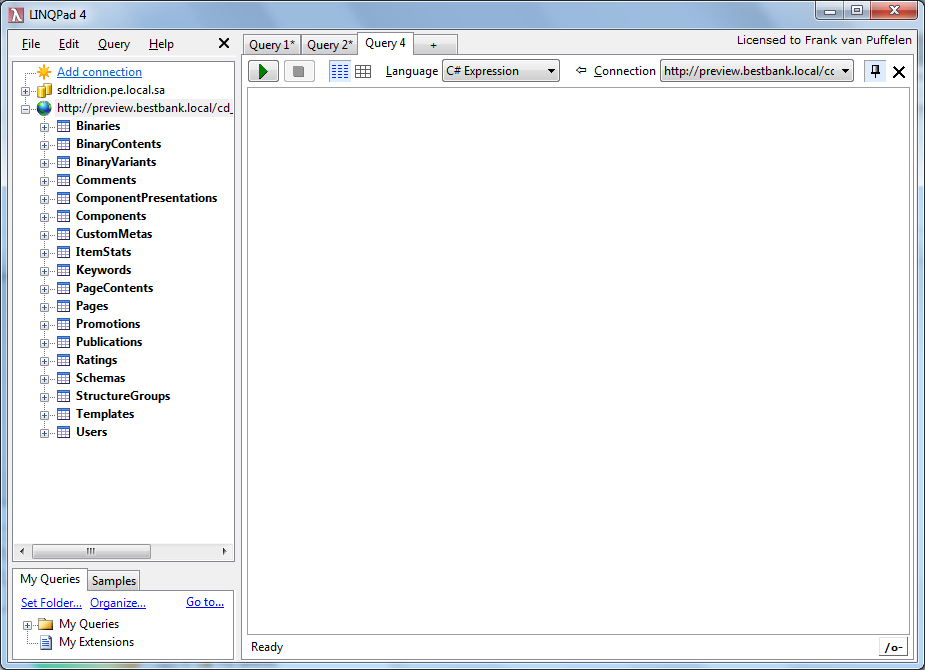Run the query with the green Execute button
The image size is (925, 670).
(x=263, y=71)
